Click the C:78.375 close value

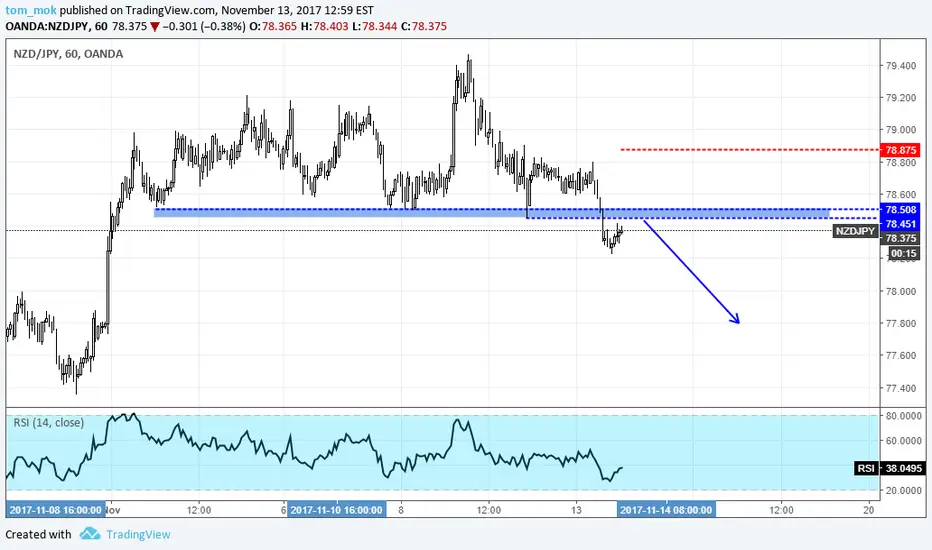point(424,27)
